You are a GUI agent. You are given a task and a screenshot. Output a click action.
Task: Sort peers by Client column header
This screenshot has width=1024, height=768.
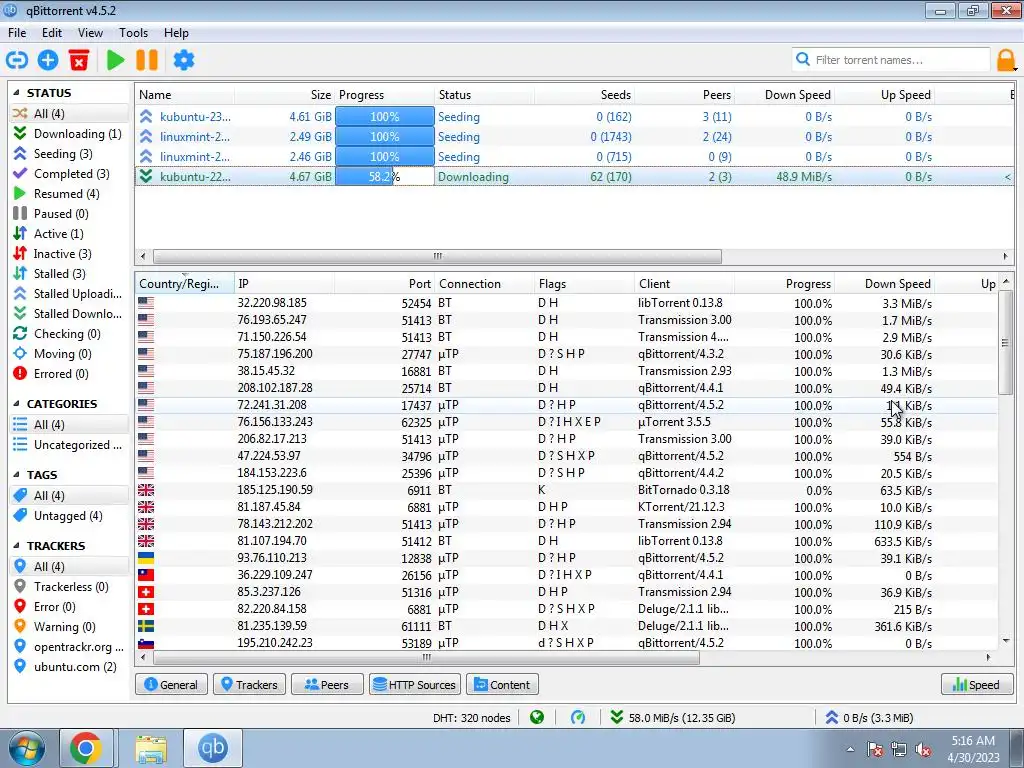(684, 283)
